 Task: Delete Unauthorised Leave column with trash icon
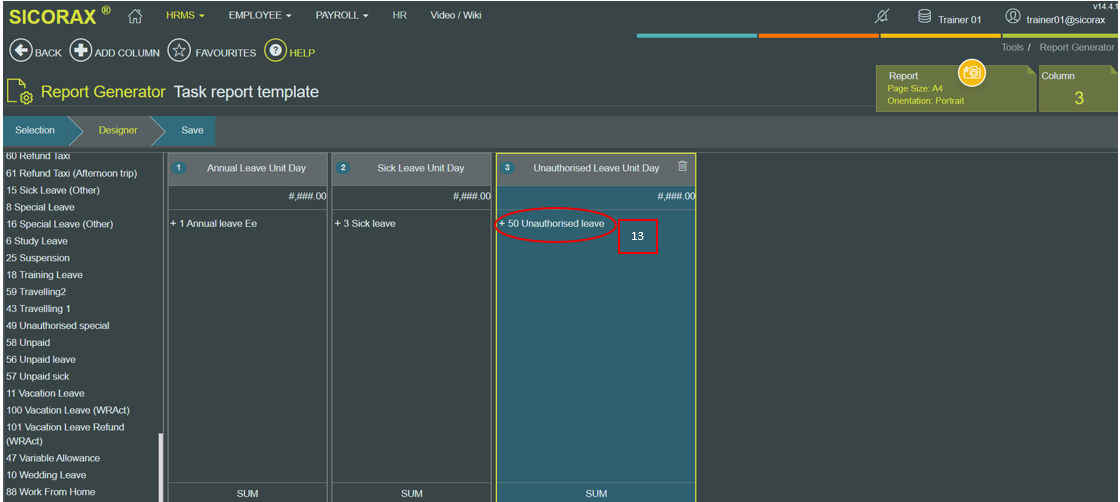[682, 166]
